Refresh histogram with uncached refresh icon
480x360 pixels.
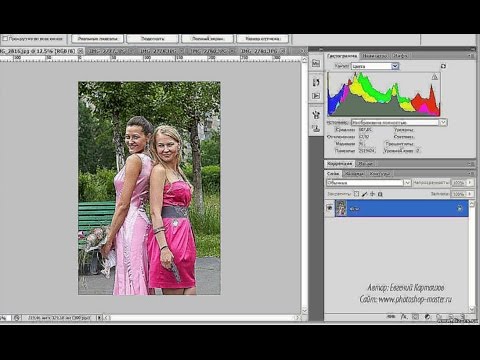(x=443, y=66)
